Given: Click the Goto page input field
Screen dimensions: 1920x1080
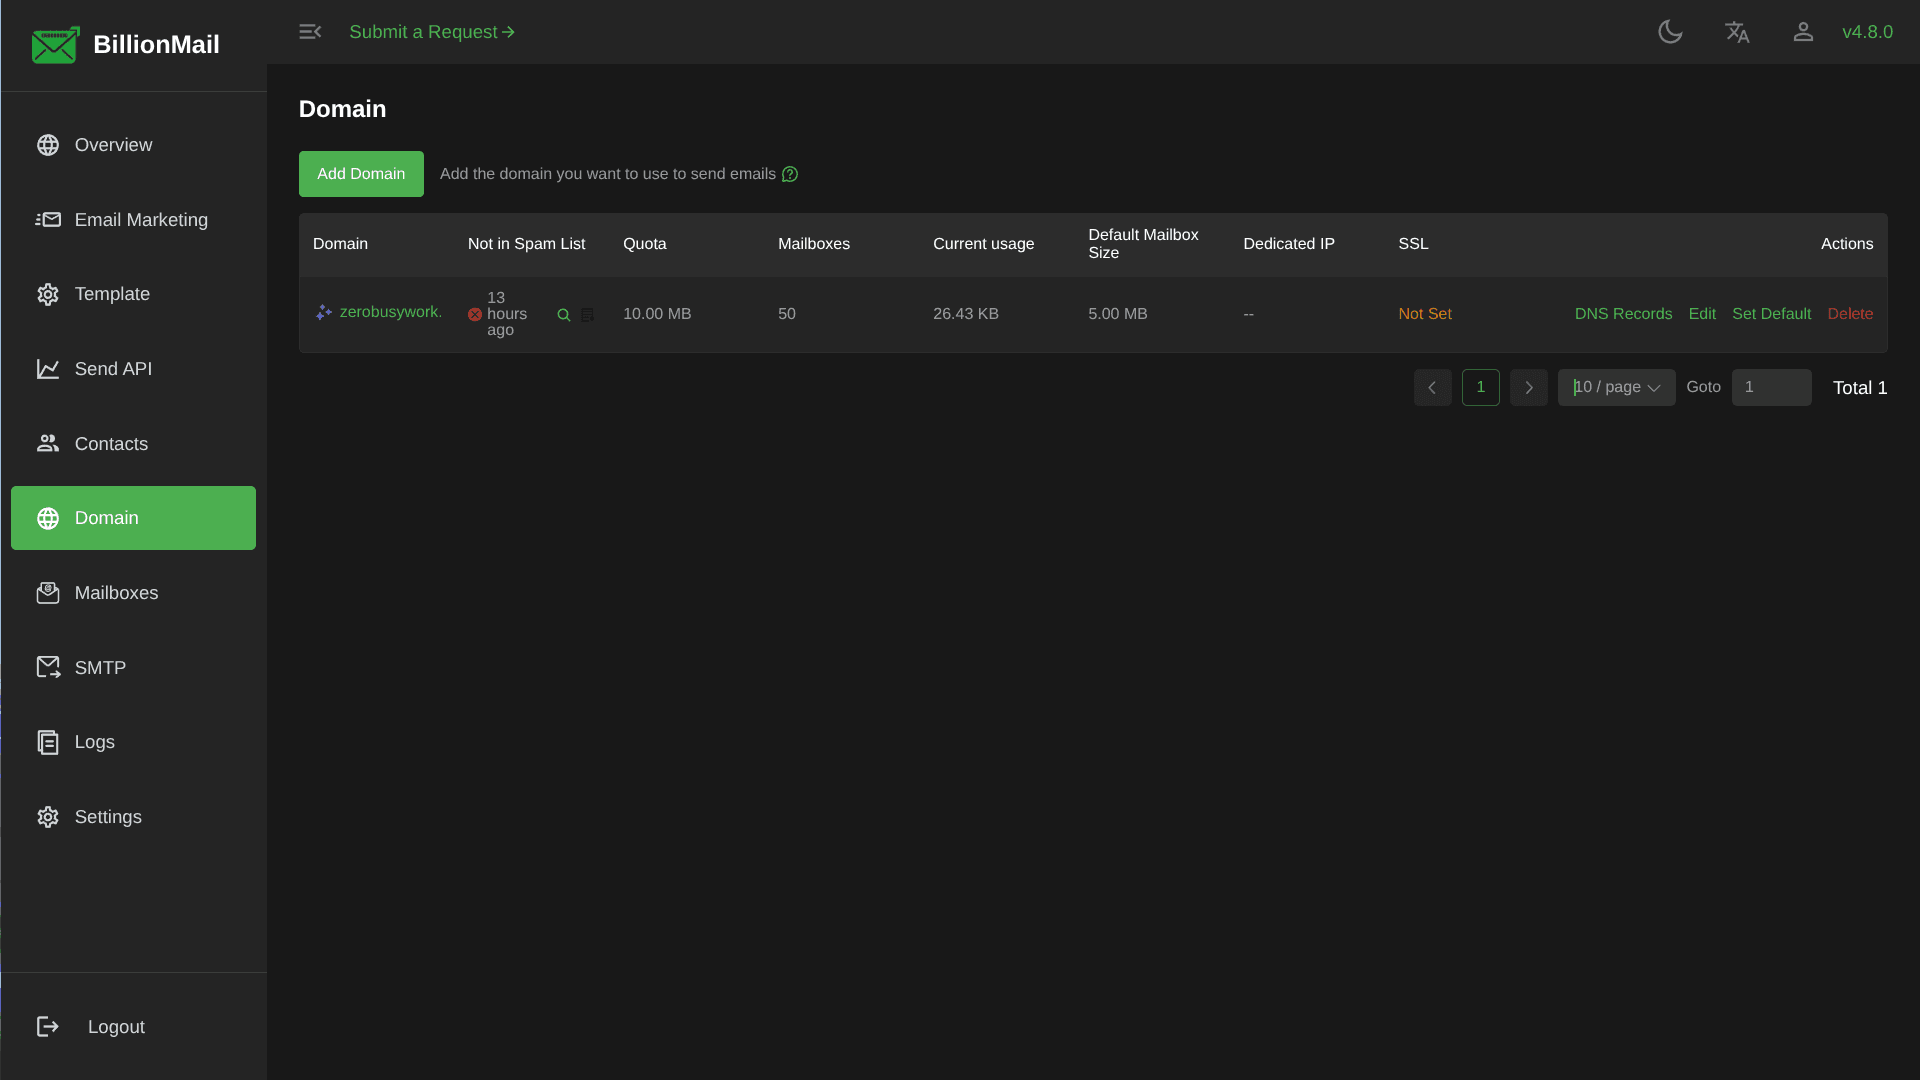Looking at the screenshot, I should point(1771,387).
